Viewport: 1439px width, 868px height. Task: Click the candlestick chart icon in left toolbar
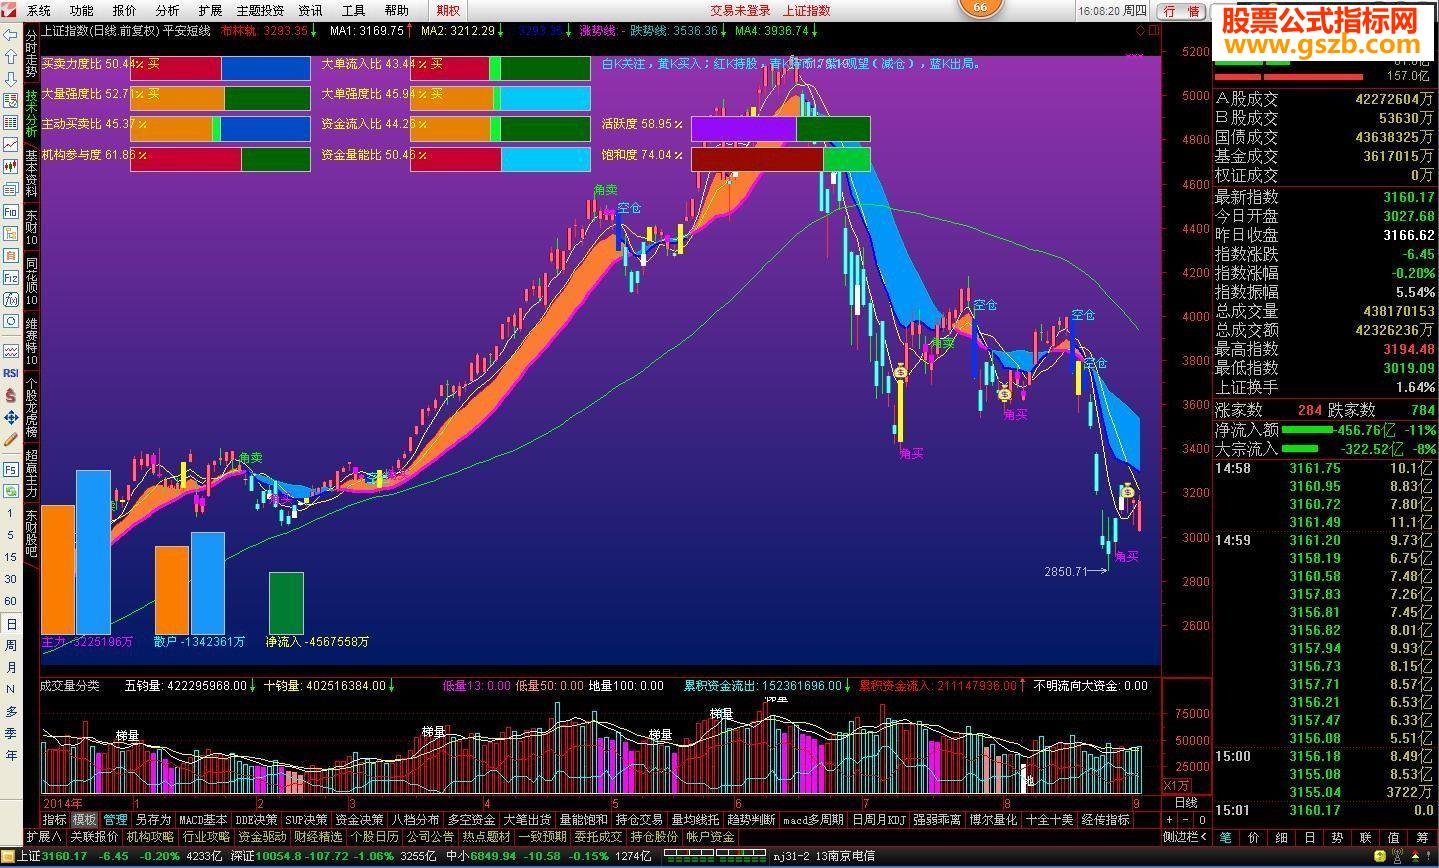10,166
